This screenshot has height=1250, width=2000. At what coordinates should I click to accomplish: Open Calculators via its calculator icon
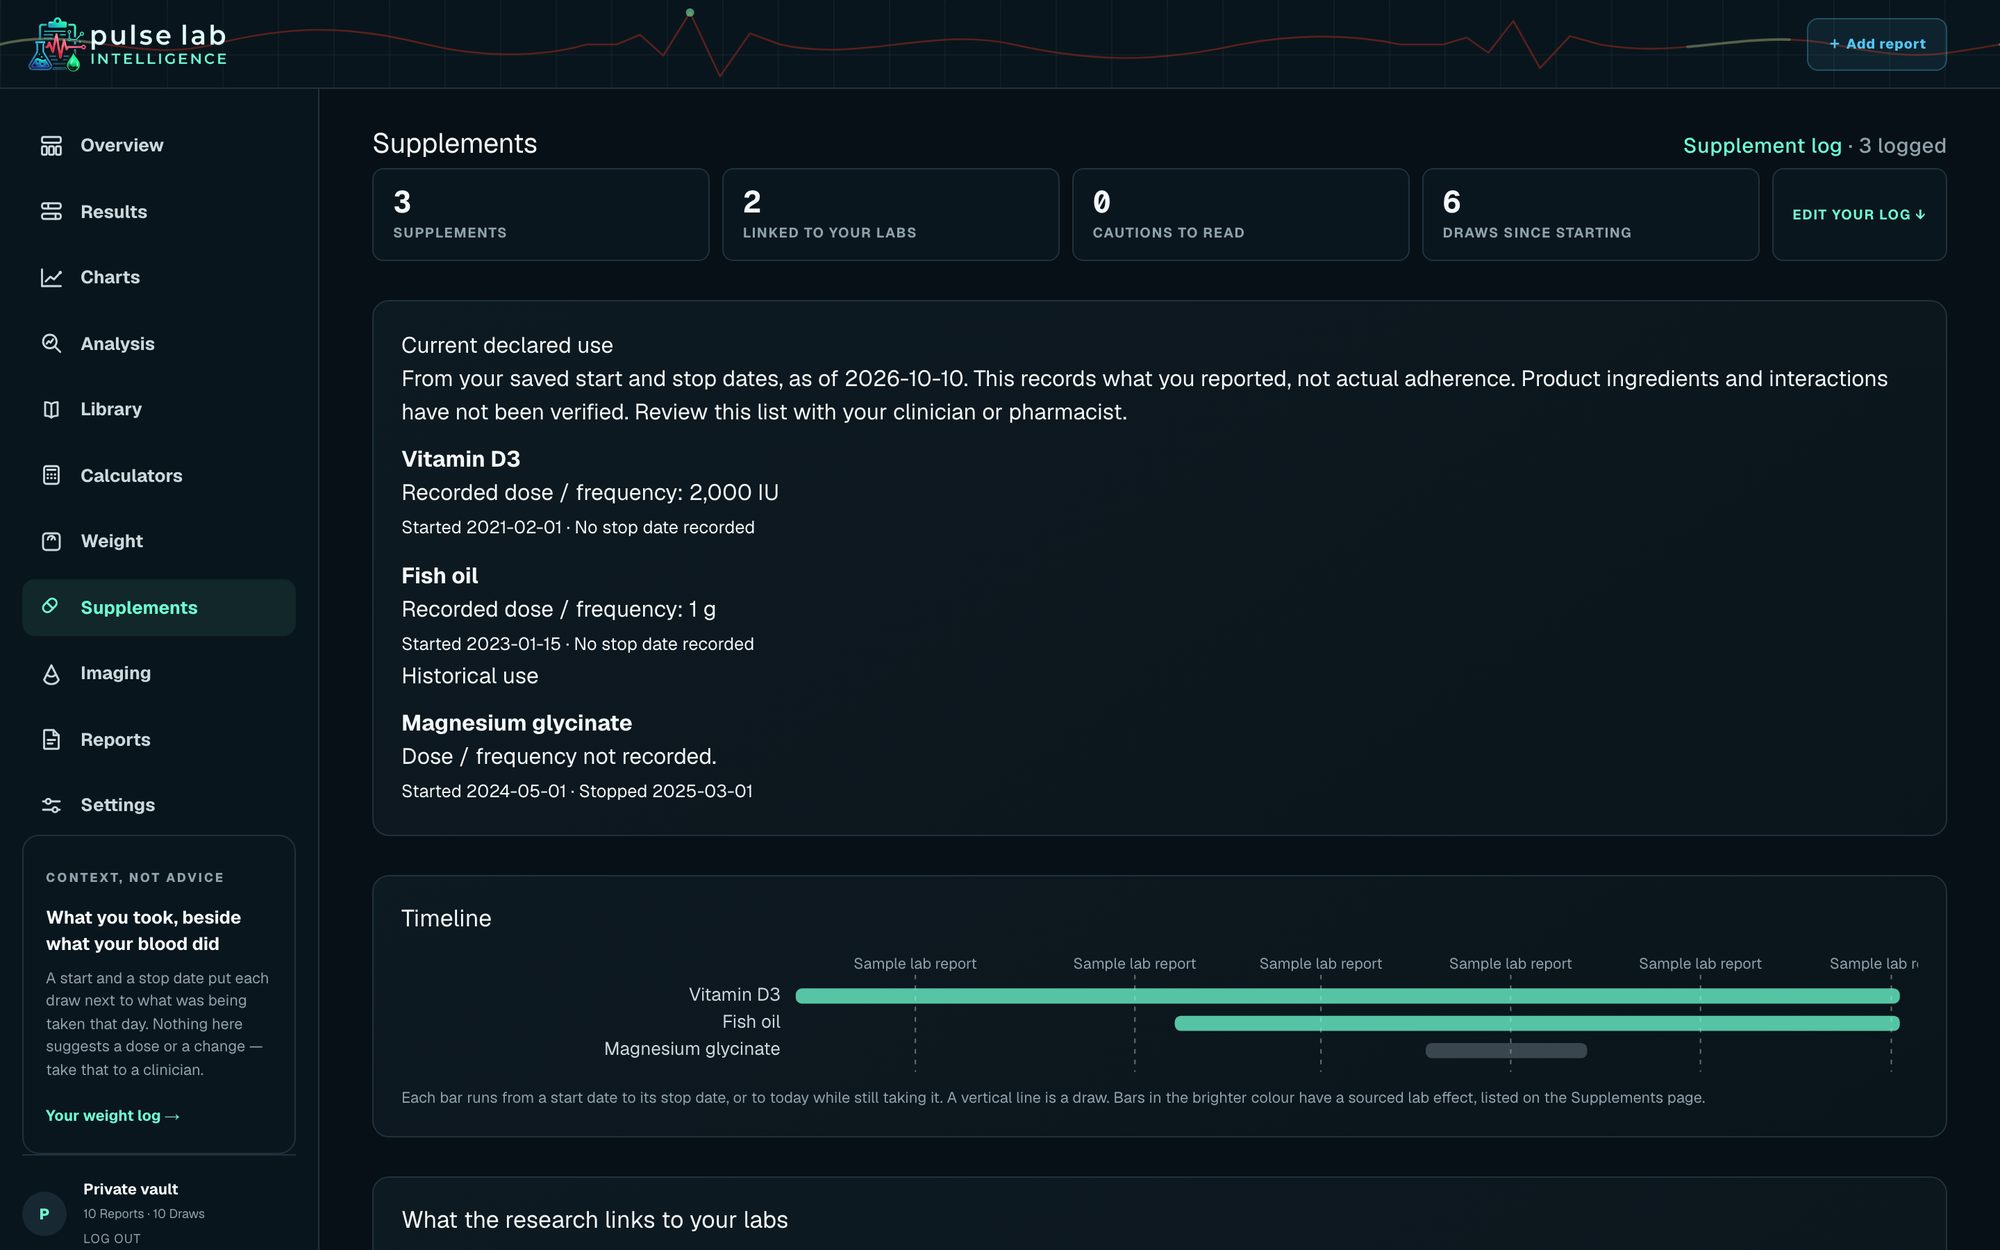51,476
